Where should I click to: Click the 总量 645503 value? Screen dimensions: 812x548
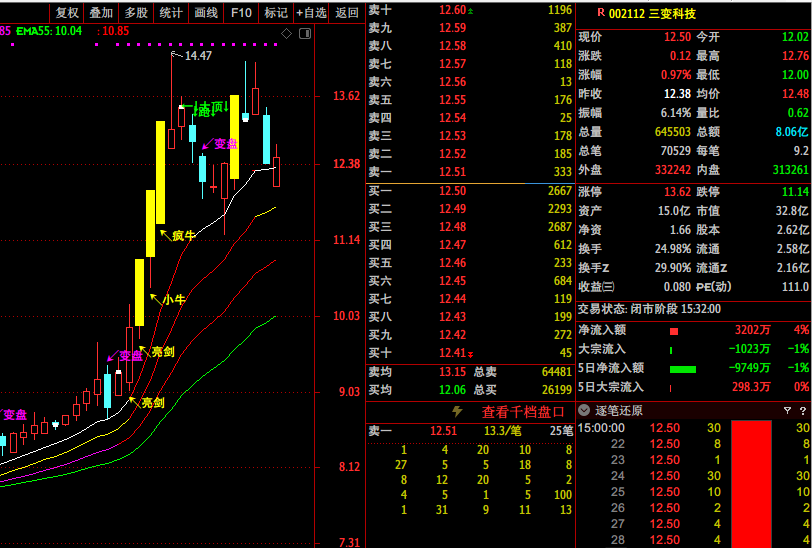673,132
